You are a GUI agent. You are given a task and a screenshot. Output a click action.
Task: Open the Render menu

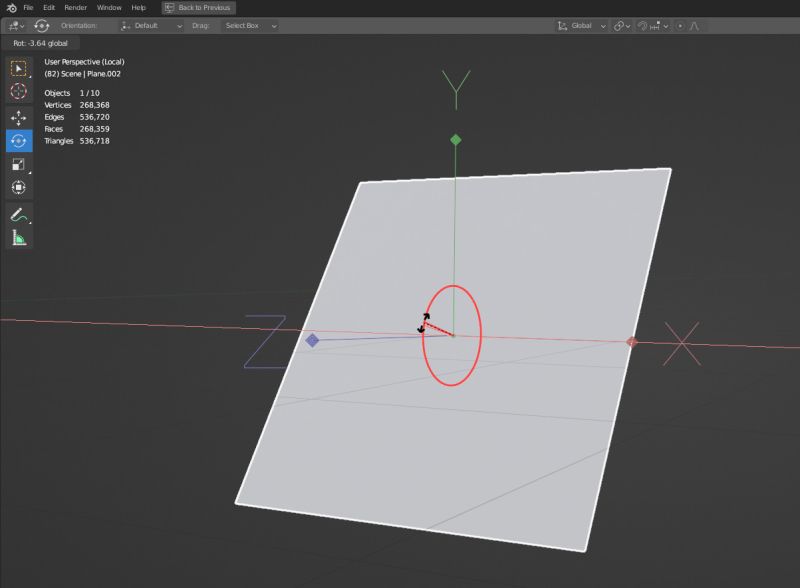coord(78,7)
